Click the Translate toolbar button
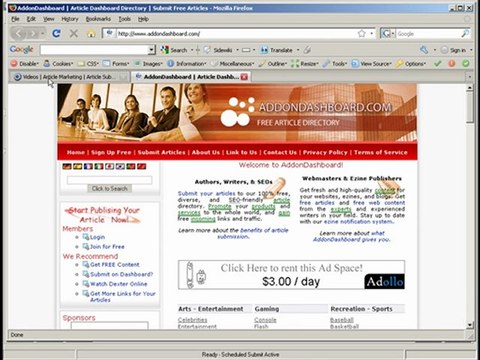This screenshot has width=480, height=360. [277, 50]
